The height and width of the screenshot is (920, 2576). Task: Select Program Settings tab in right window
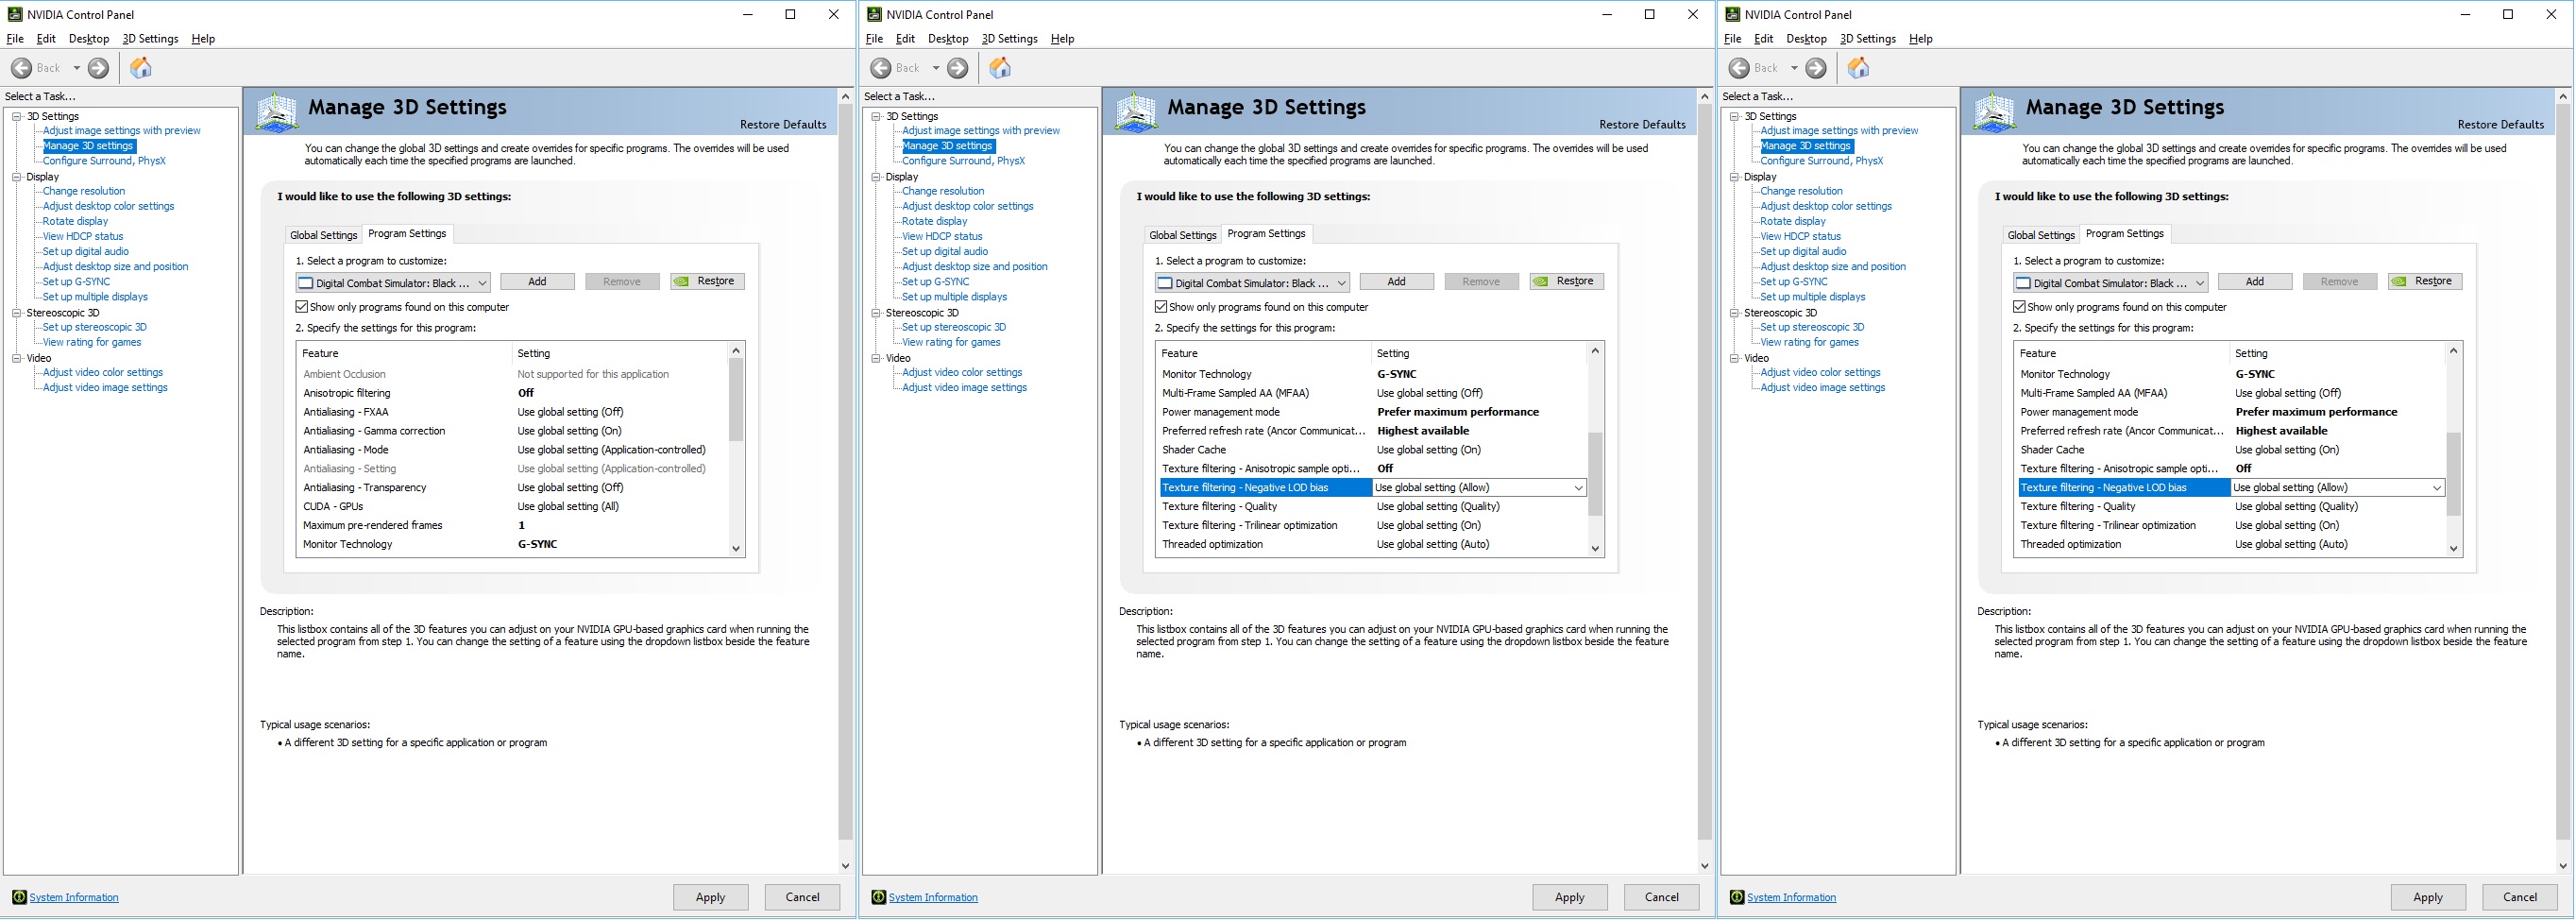pyautogui.click(x=2124, y=233)
